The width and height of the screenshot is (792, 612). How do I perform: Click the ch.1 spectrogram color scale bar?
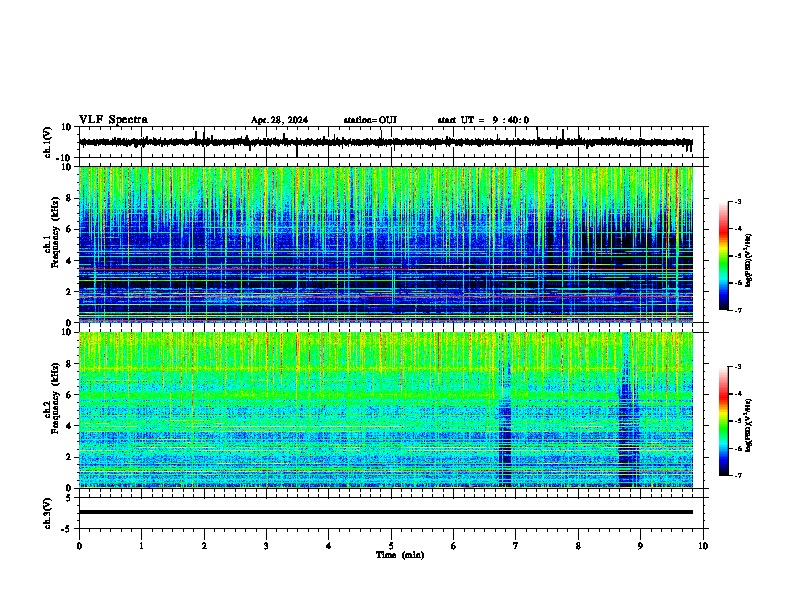tap(724, 256)
